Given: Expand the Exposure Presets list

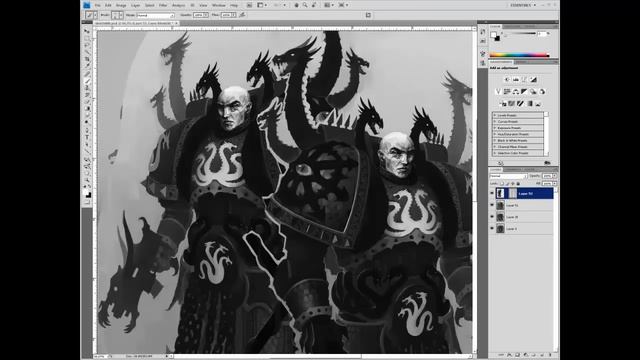Looking at the screenshot, I should 495,128.
